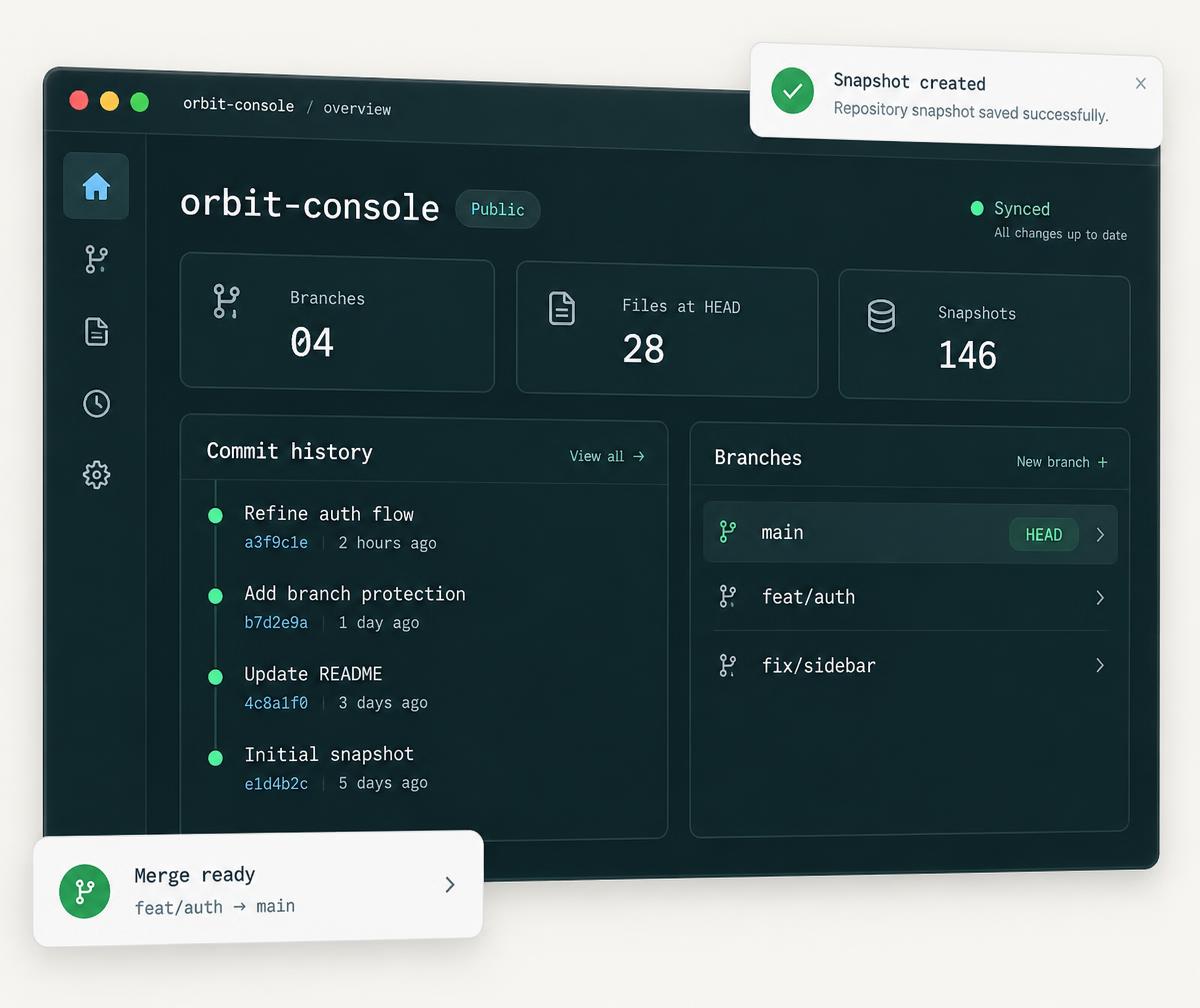Expand the fix/sidebar branch chevron

pos(1100,665)
